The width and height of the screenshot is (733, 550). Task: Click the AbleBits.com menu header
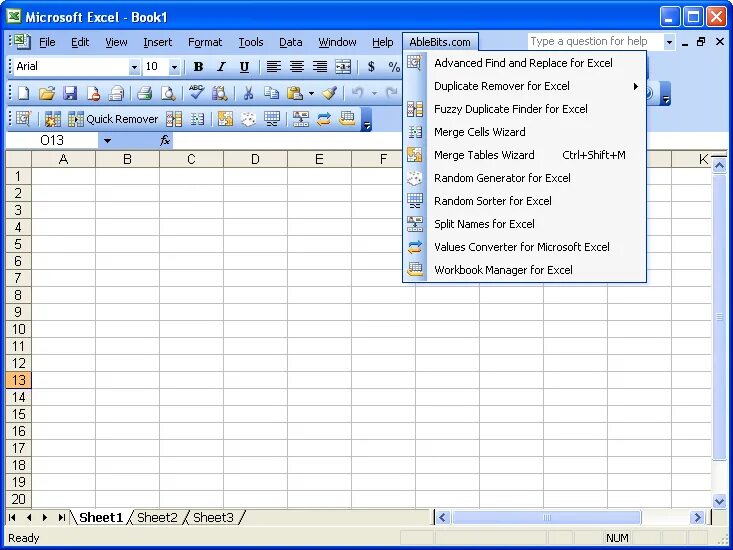(x=440, y=42)
